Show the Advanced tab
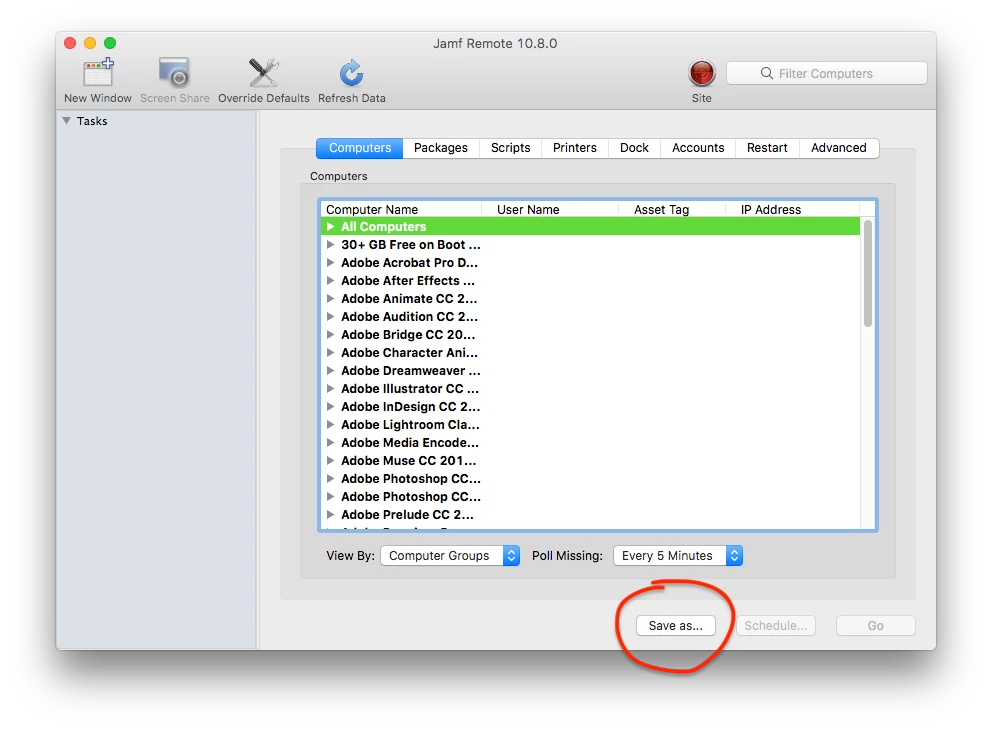The image size is (992, 730). point(838,148)
